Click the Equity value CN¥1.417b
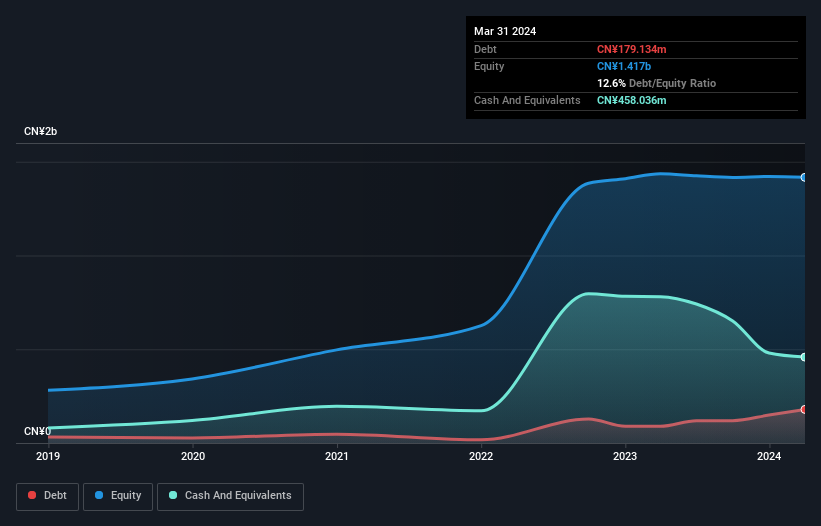Screen dimensions: 821x526 (624, 66)
